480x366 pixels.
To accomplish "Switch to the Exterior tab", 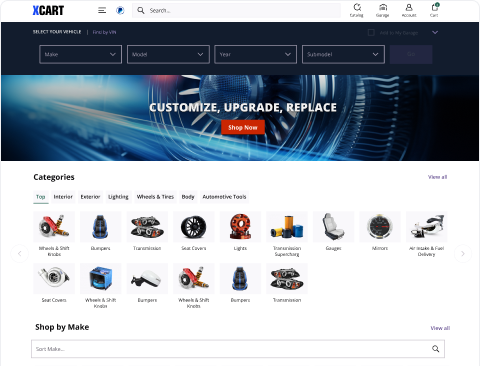I will coord(90,197).
